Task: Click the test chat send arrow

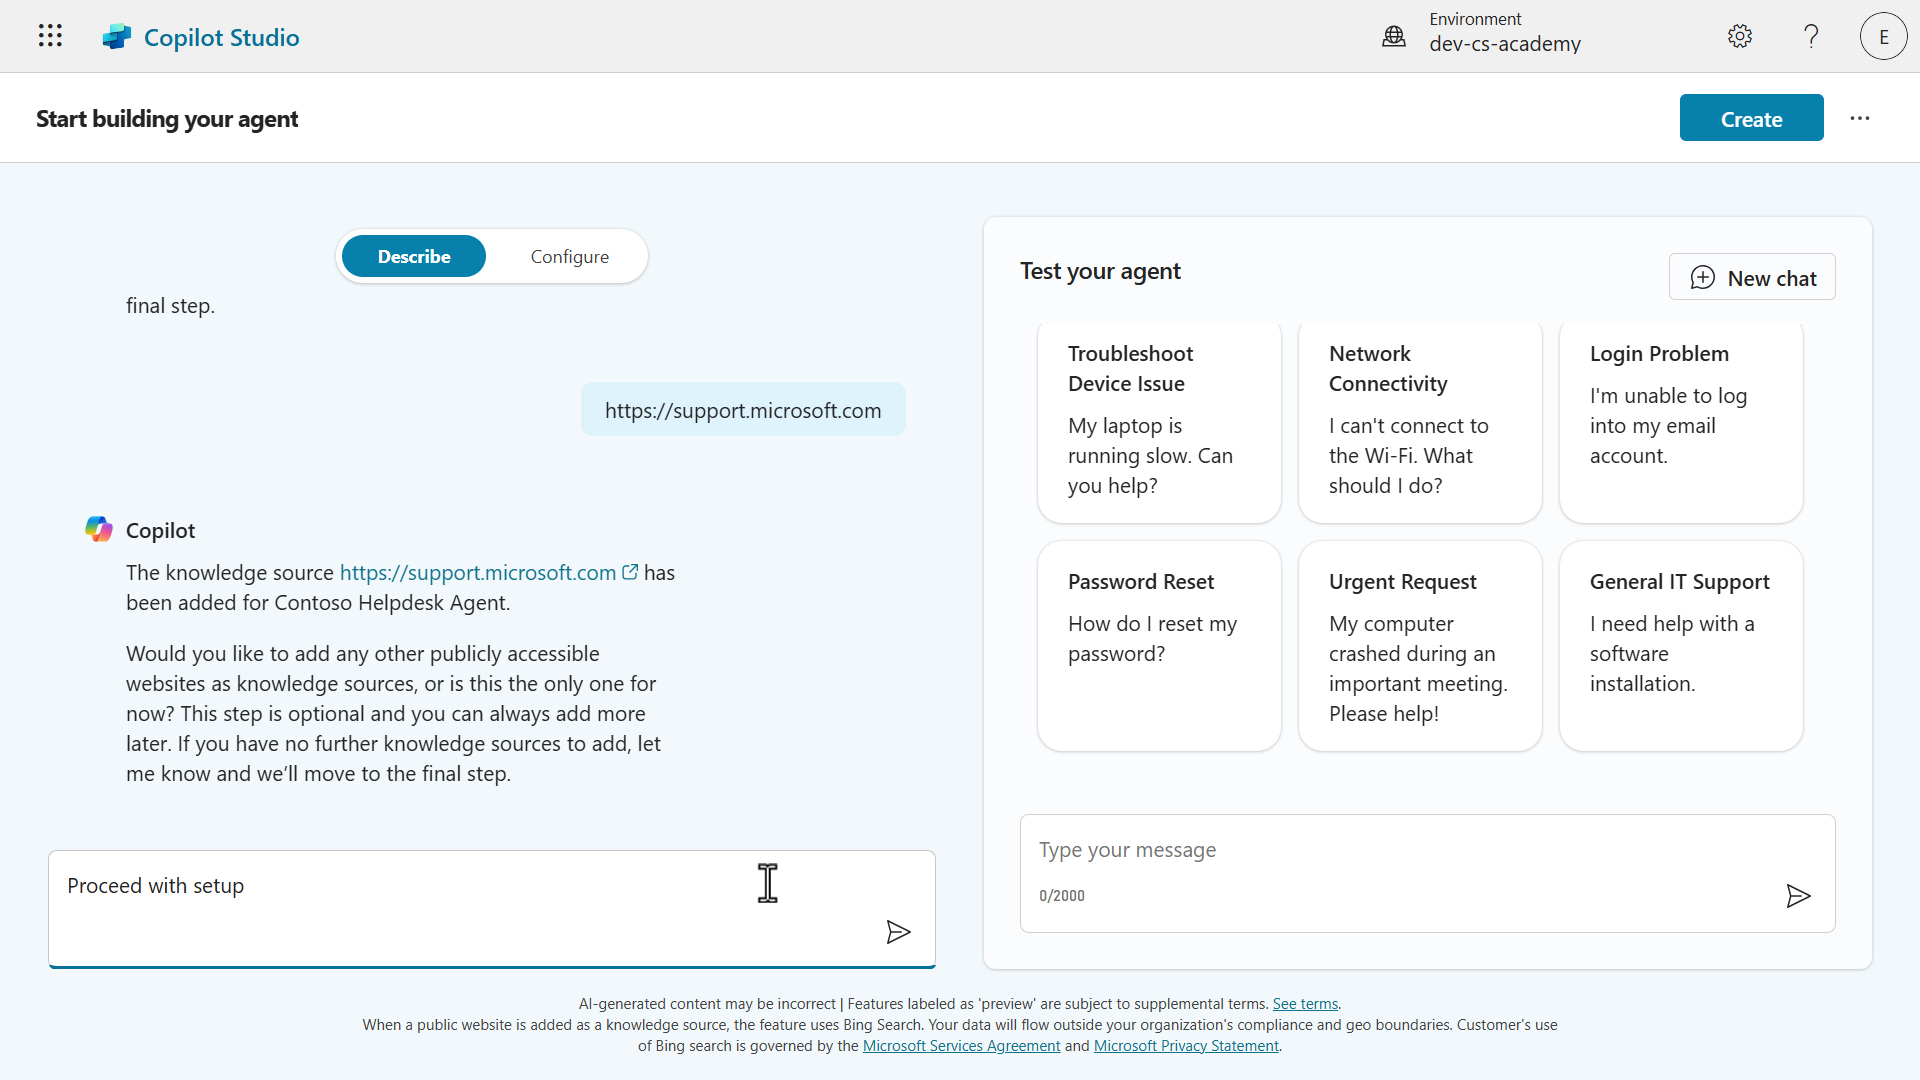Action: (1798, 896)
